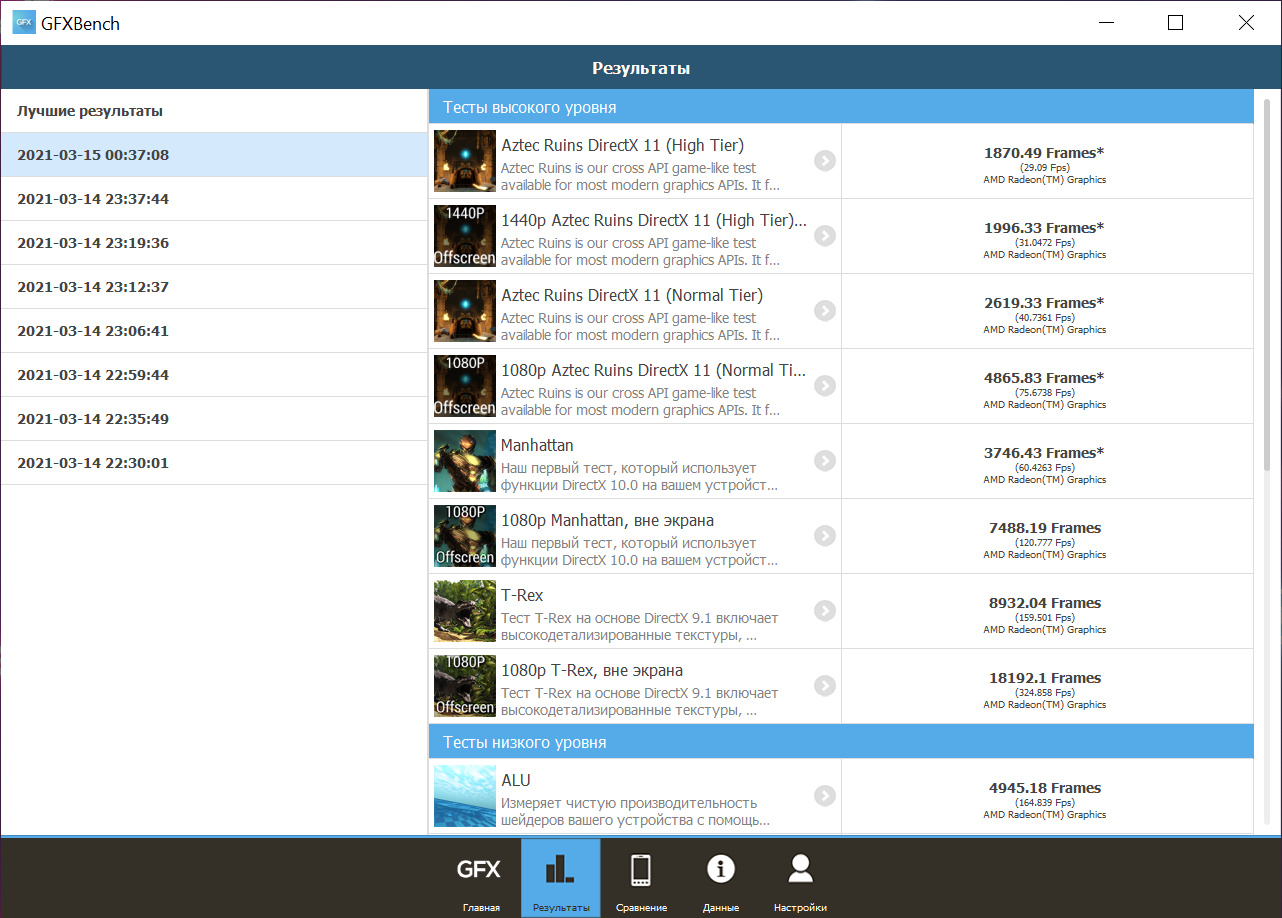
Task: Click the GFXBench logo in title bar
Action: pyautogui.click(x=24, y=22)
